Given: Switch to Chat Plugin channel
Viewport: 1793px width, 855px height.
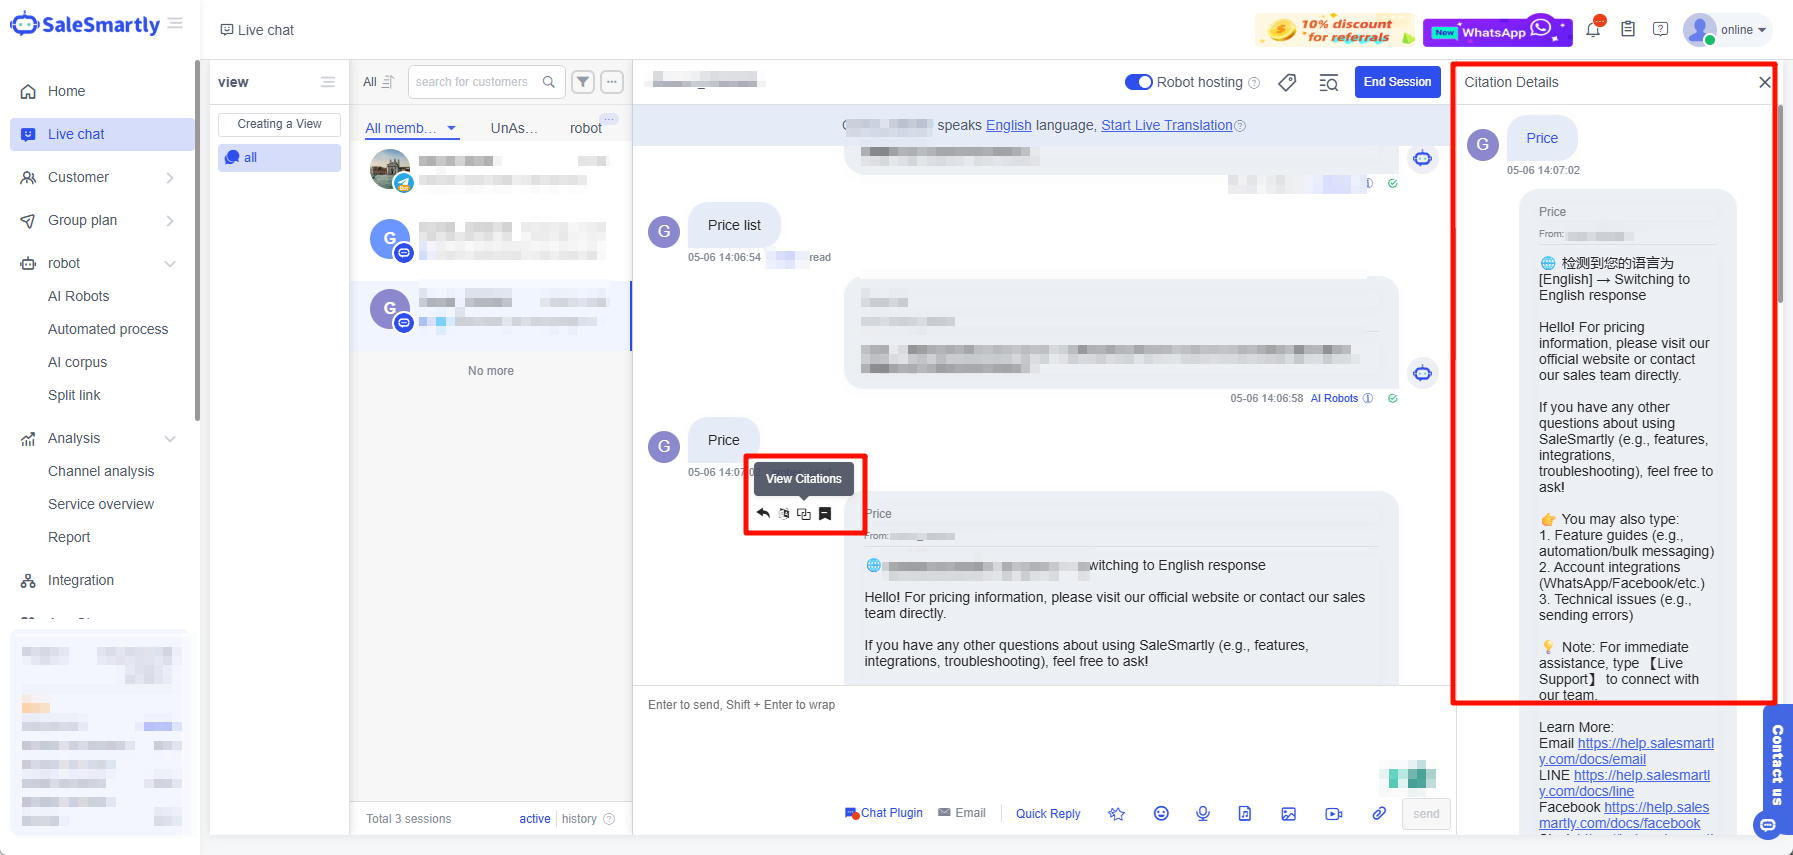Looking at the screenshot, I should tap(884, 813).
